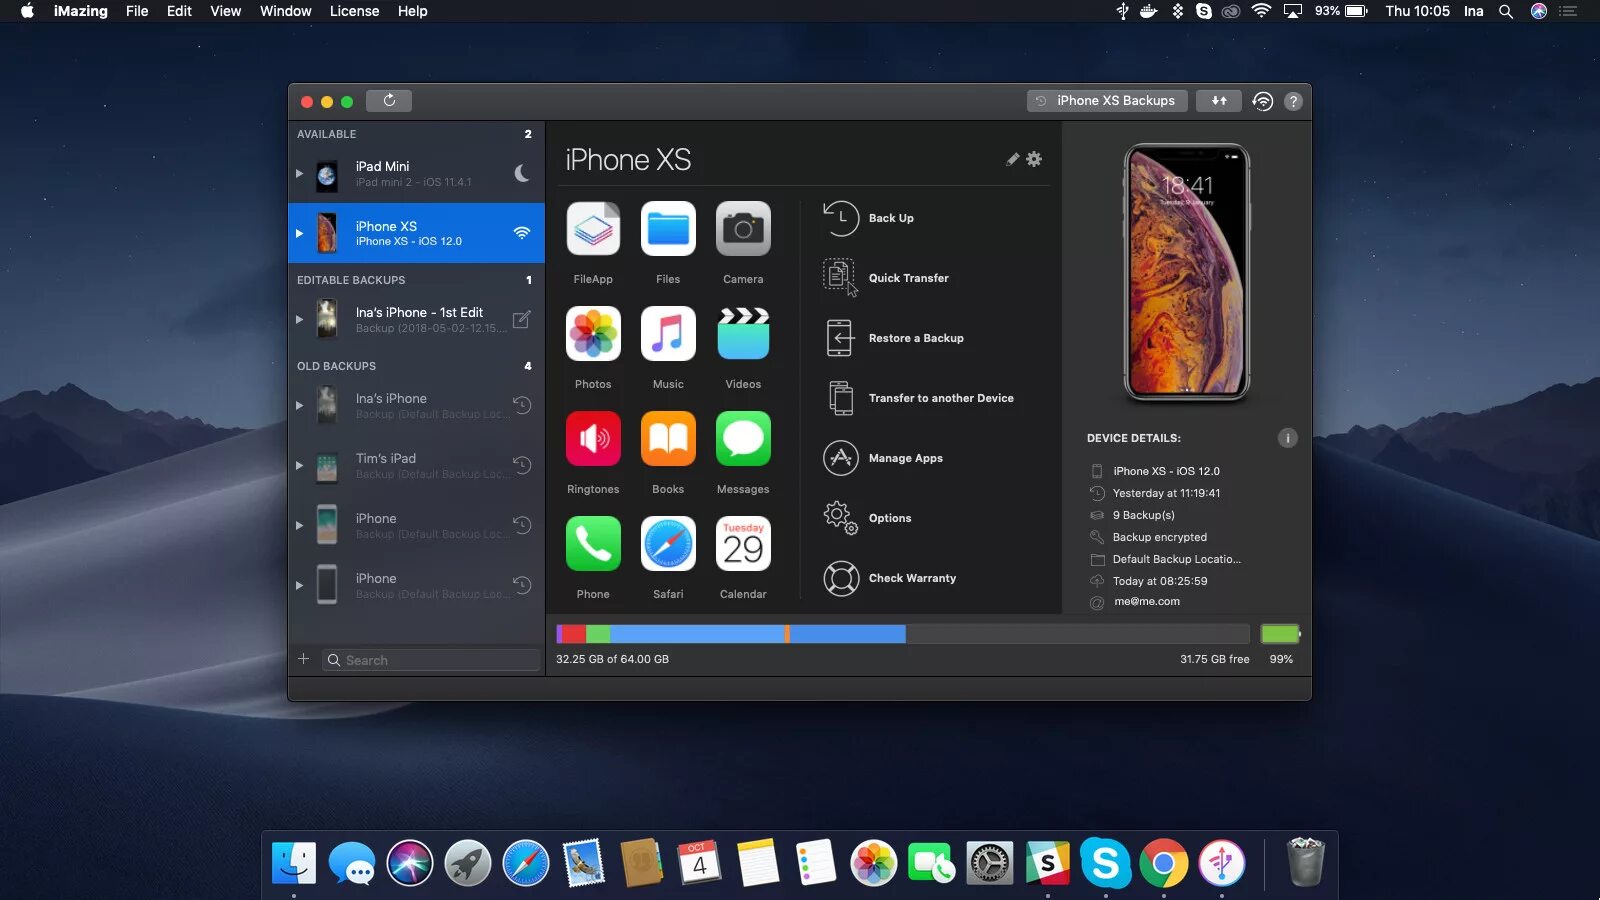
Task: Open the Messages icon
Action: [x=743, y=439]
